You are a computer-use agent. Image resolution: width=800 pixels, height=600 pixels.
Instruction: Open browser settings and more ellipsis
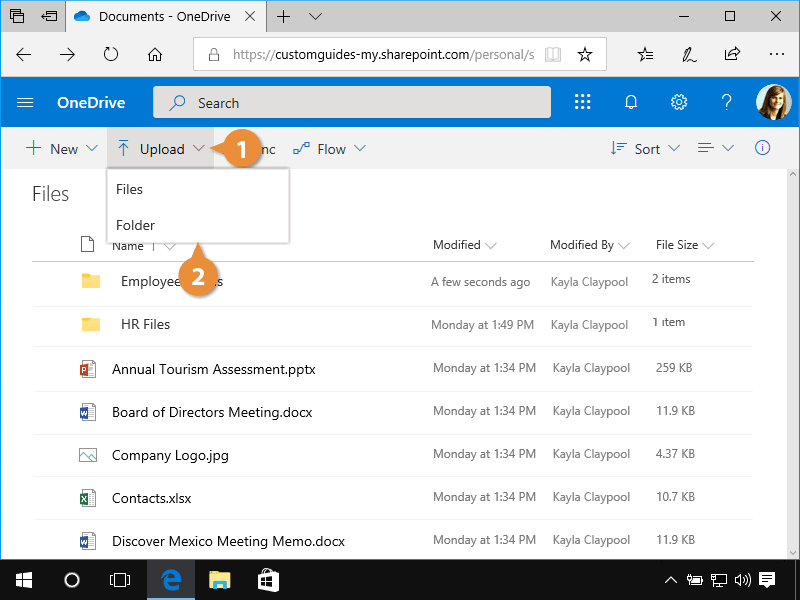[777, 54]
